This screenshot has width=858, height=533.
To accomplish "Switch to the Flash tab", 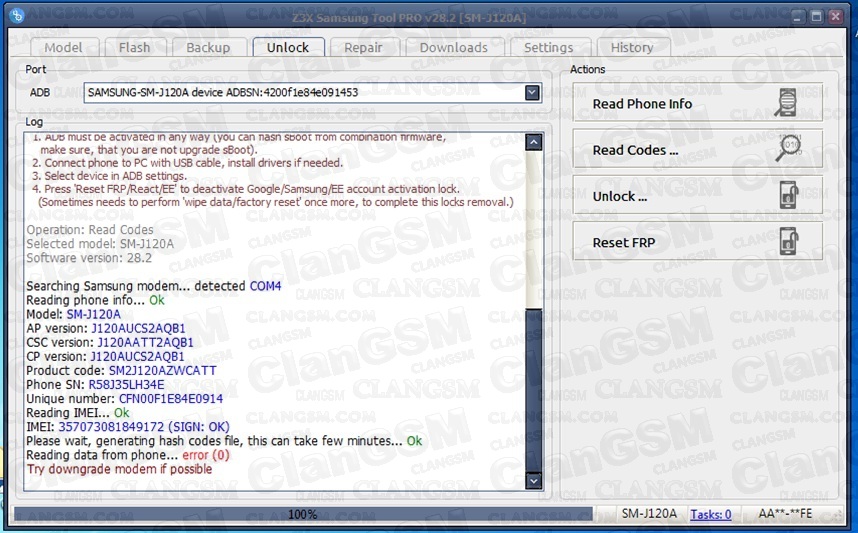I will (x=135, y=48).
